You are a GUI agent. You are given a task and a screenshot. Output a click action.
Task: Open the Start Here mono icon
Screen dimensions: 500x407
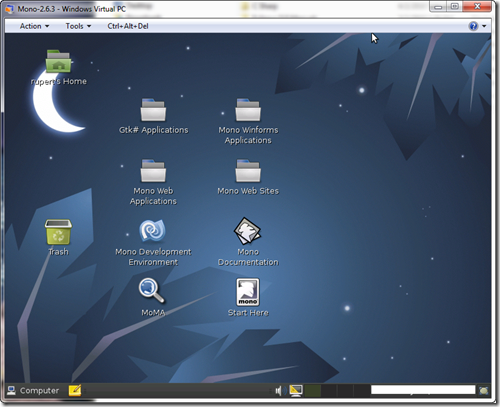coord(248,292)
